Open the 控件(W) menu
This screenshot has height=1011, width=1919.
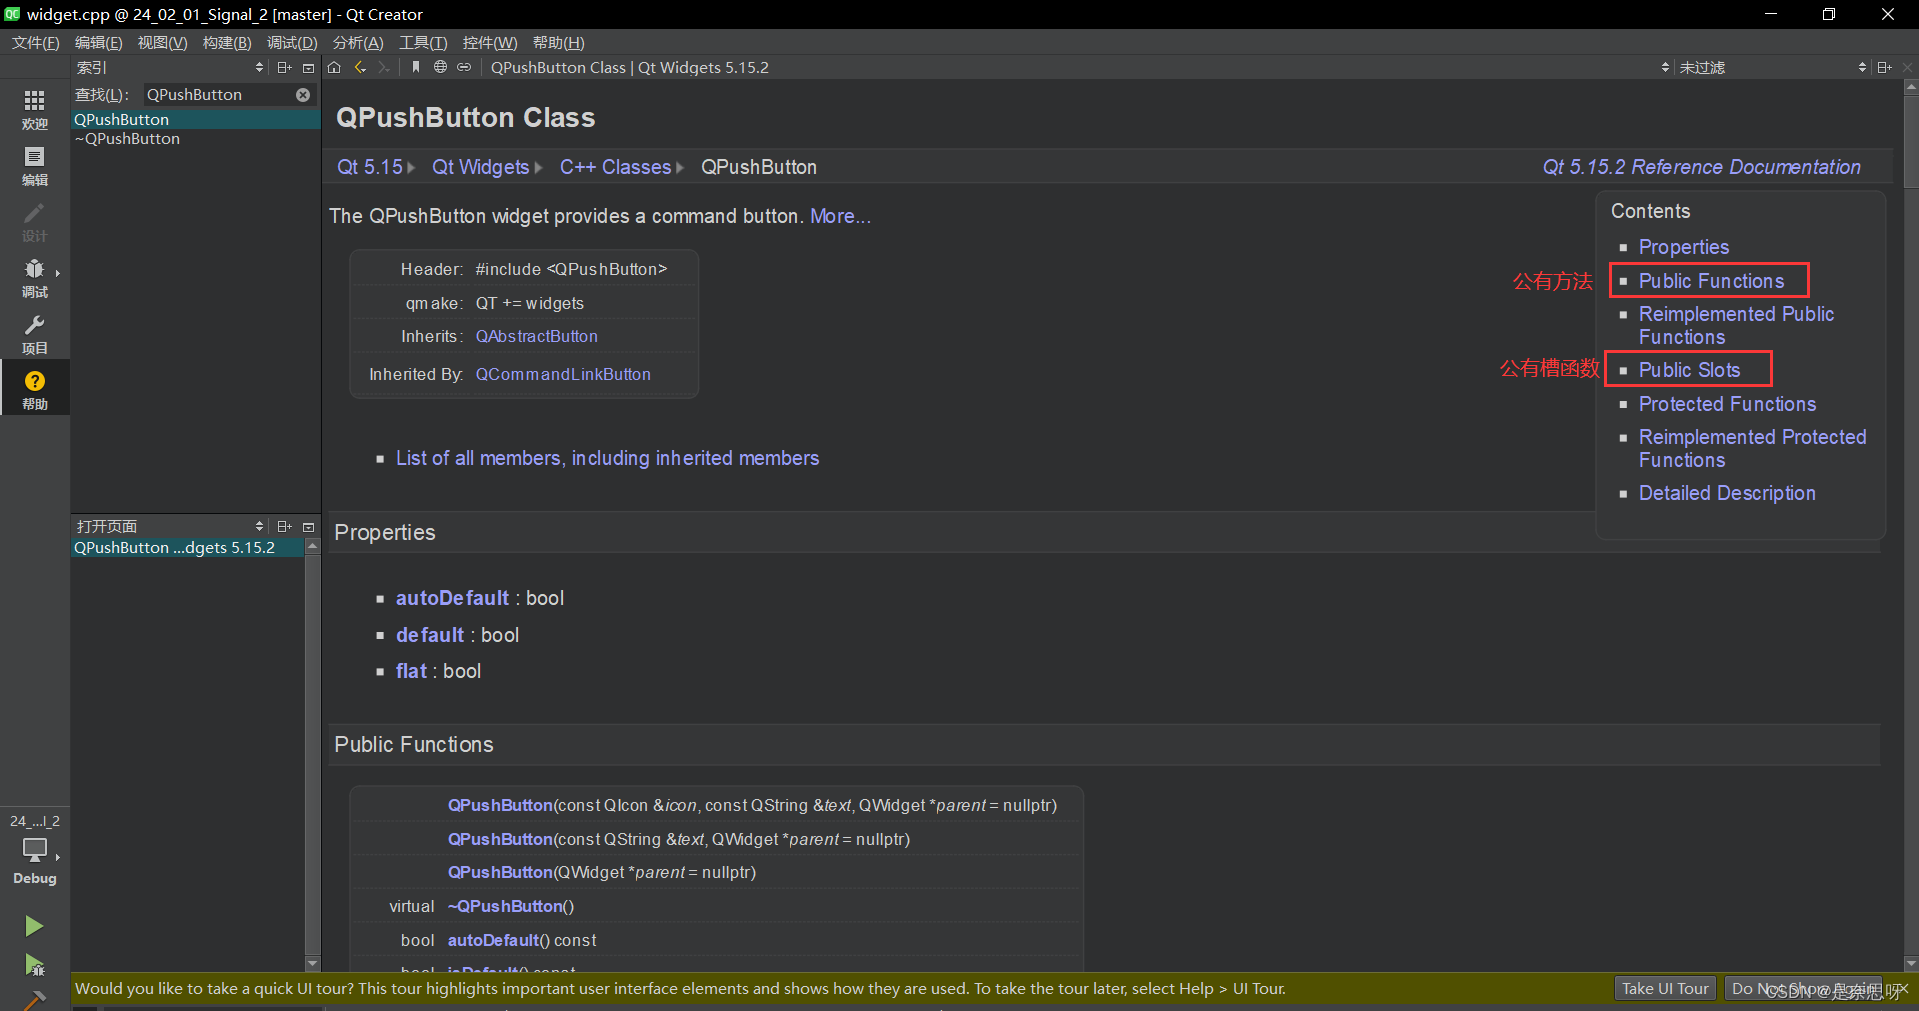pyautogui.click(x=490, y=42)
